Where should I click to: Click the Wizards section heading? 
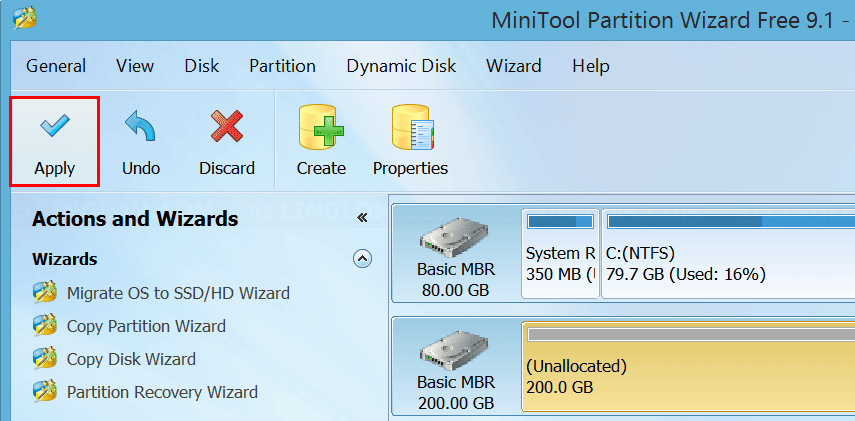65,258
